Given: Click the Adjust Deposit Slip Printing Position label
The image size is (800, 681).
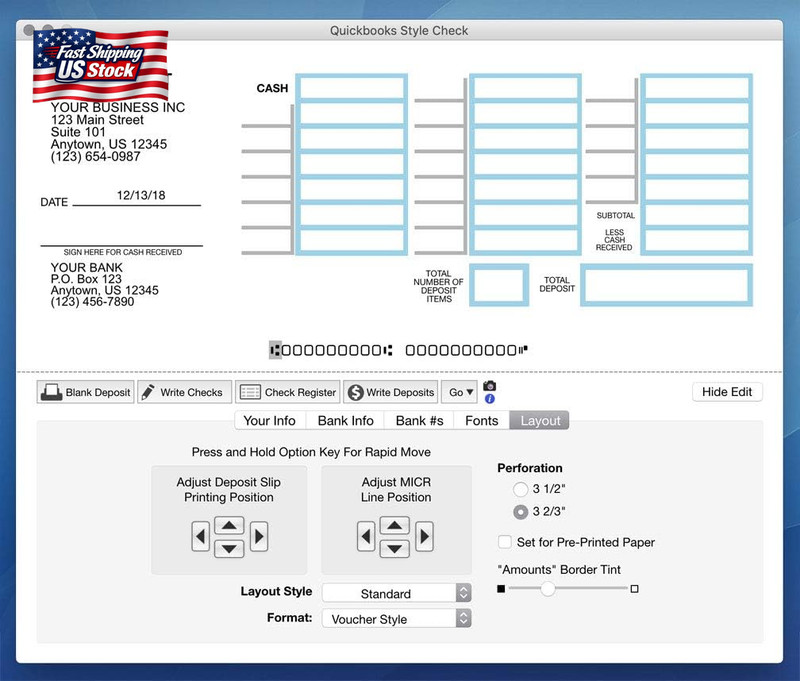Looking at the screenshot, I should pos(229,490).
